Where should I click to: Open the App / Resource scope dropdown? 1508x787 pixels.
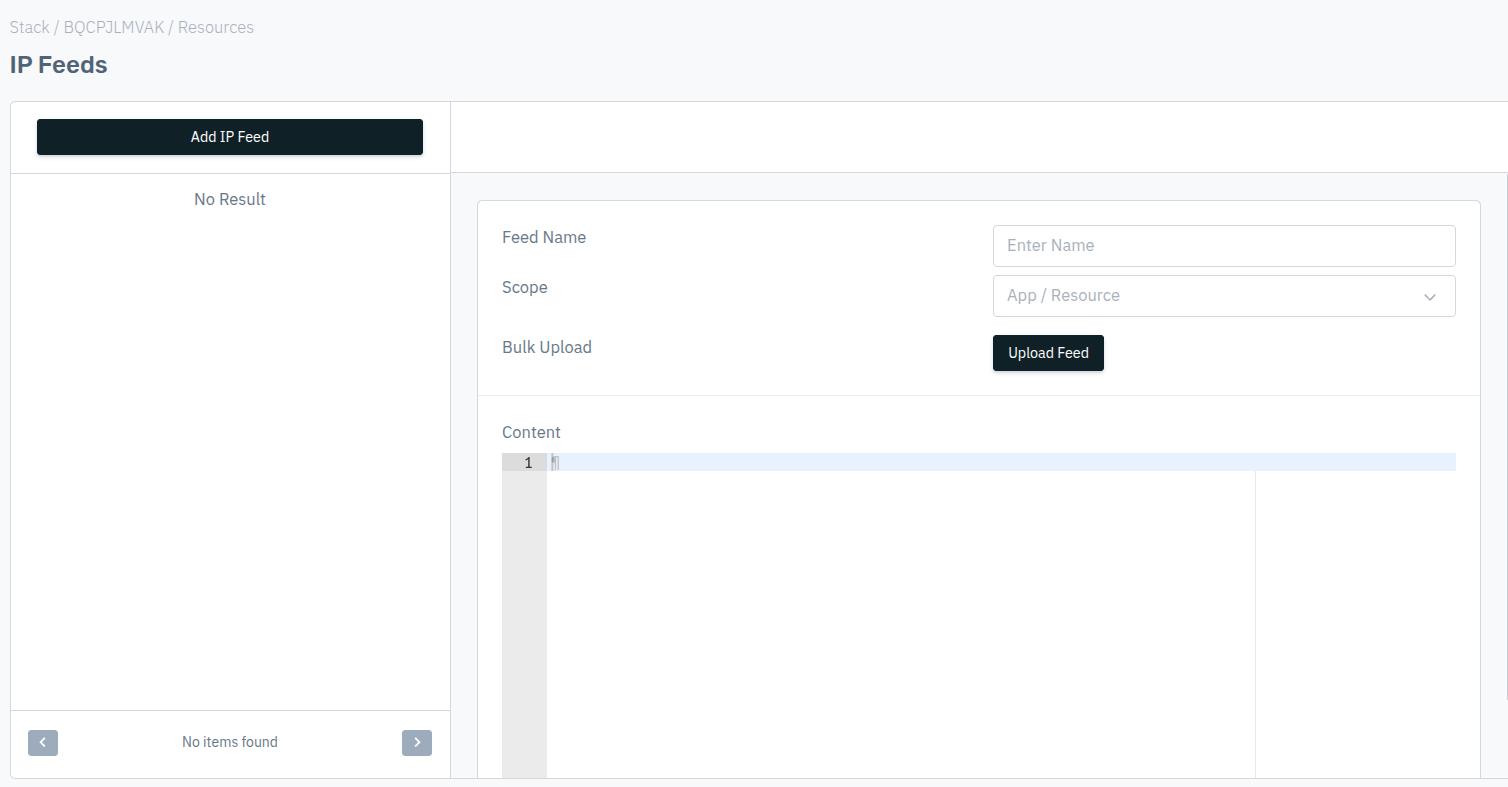[x=1224, y=296]
